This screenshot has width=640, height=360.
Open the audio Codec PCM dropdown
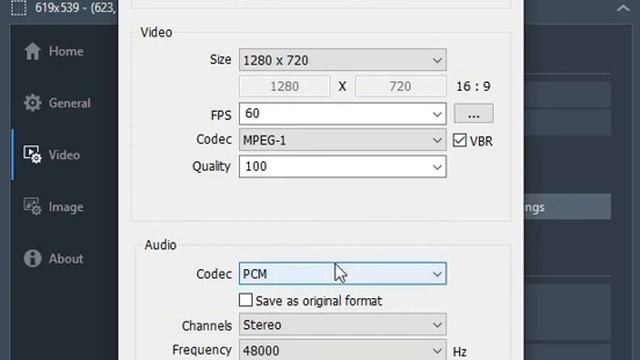[342, 274]
